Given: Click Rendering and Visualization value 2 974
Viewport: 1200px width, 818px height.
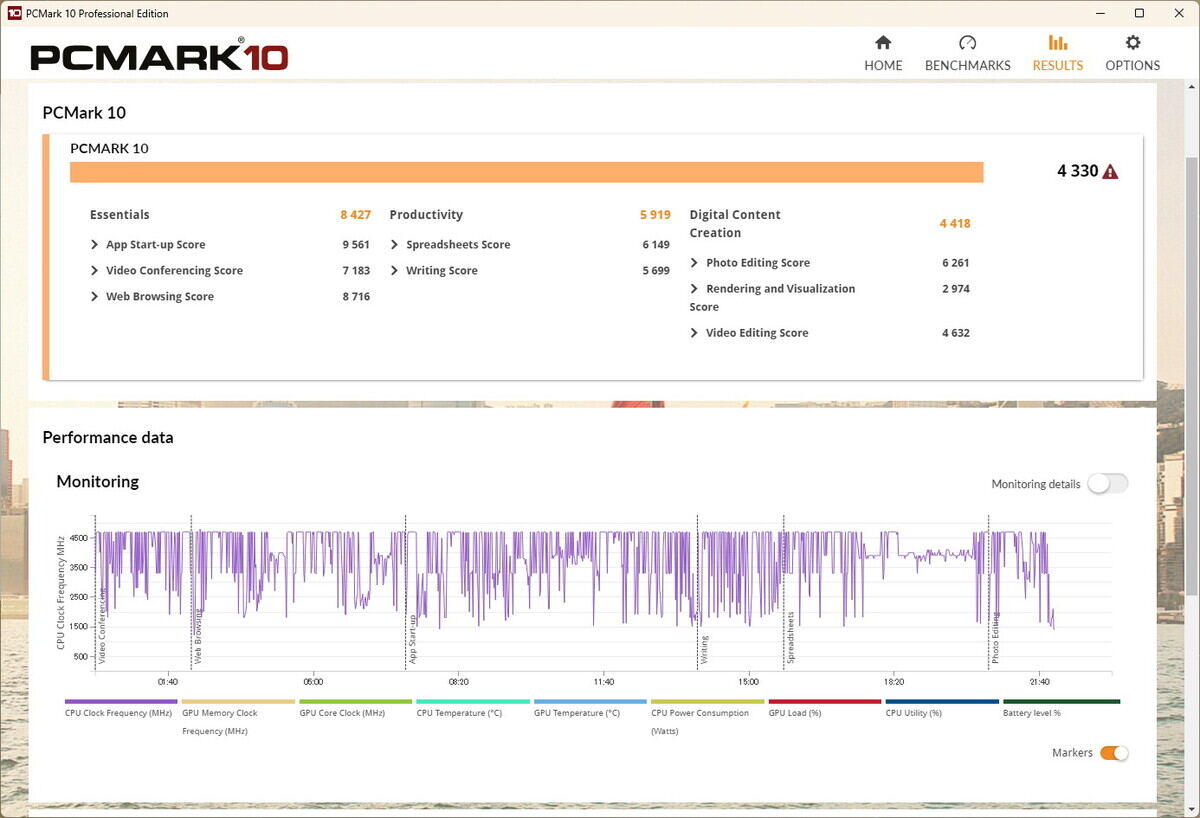Looking at the screenshot, I should (x=956, y=288).
